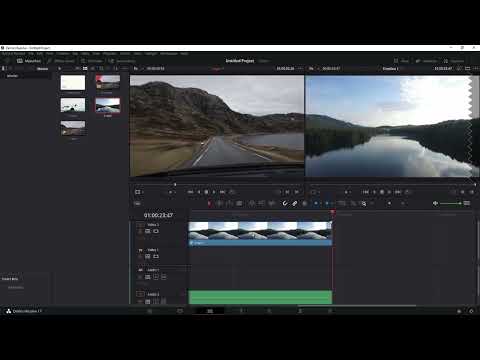Click Play in the timeline viewer

pyautogui.click(x=390, y=192)
